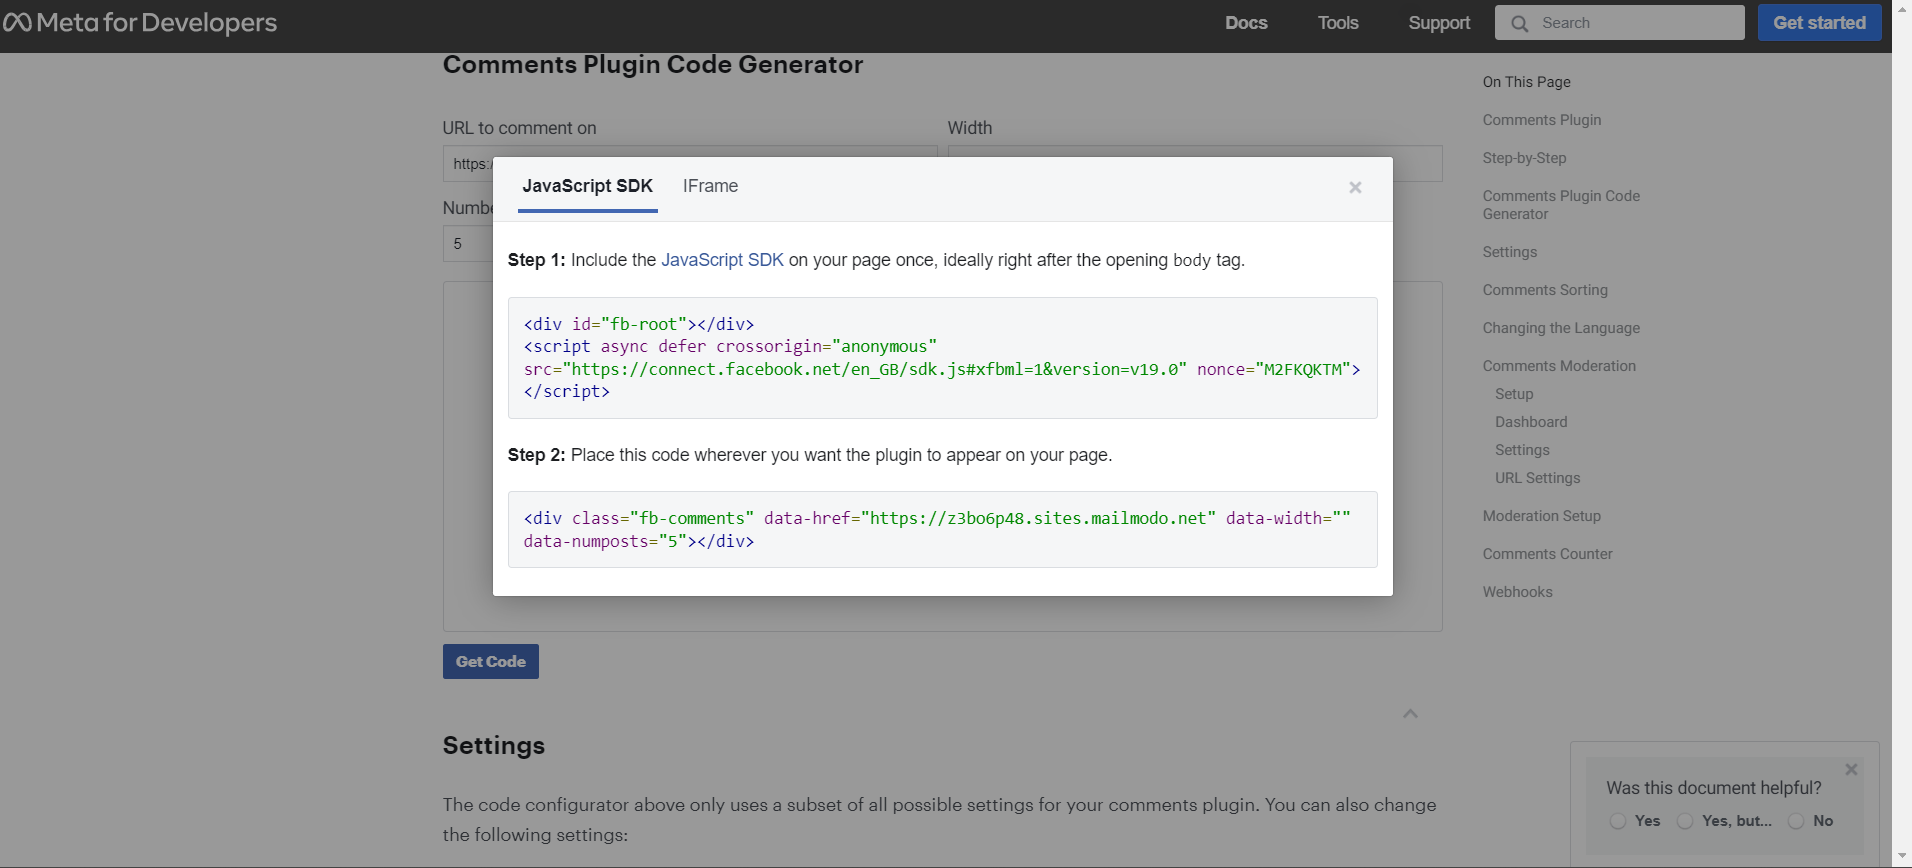Jump to Moderation Setup section
This screenshot has width=1912, height=868.
click(x=1541, y=516)
